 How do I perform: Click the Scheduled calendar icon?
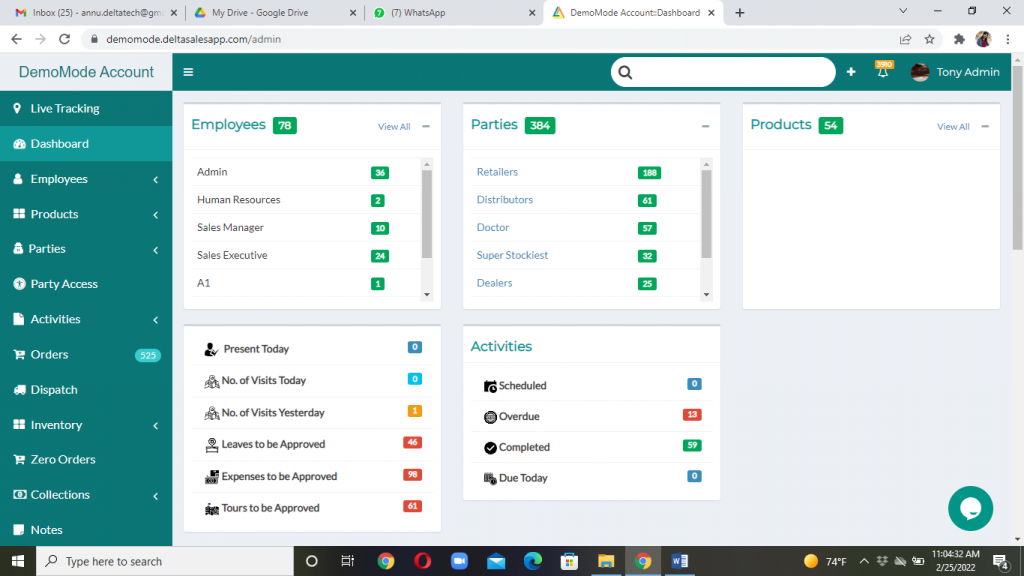click(x=490, y=386)
